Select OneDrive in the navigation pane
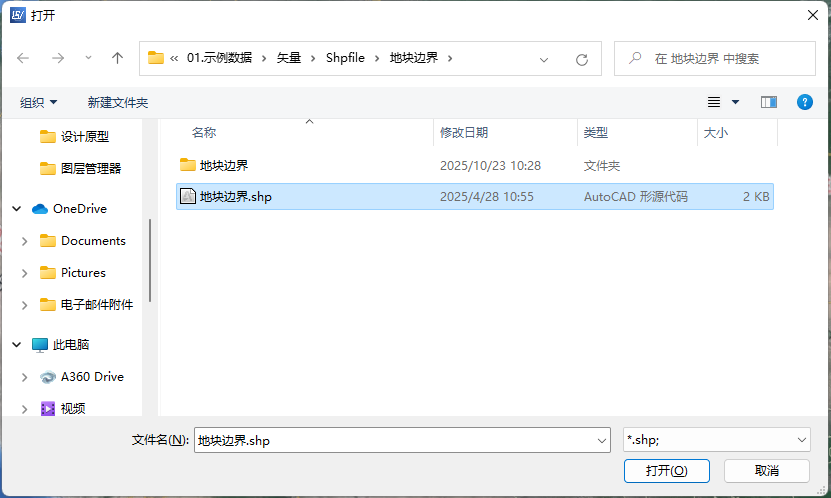This screenshot has height=498, width=831. 69,209
